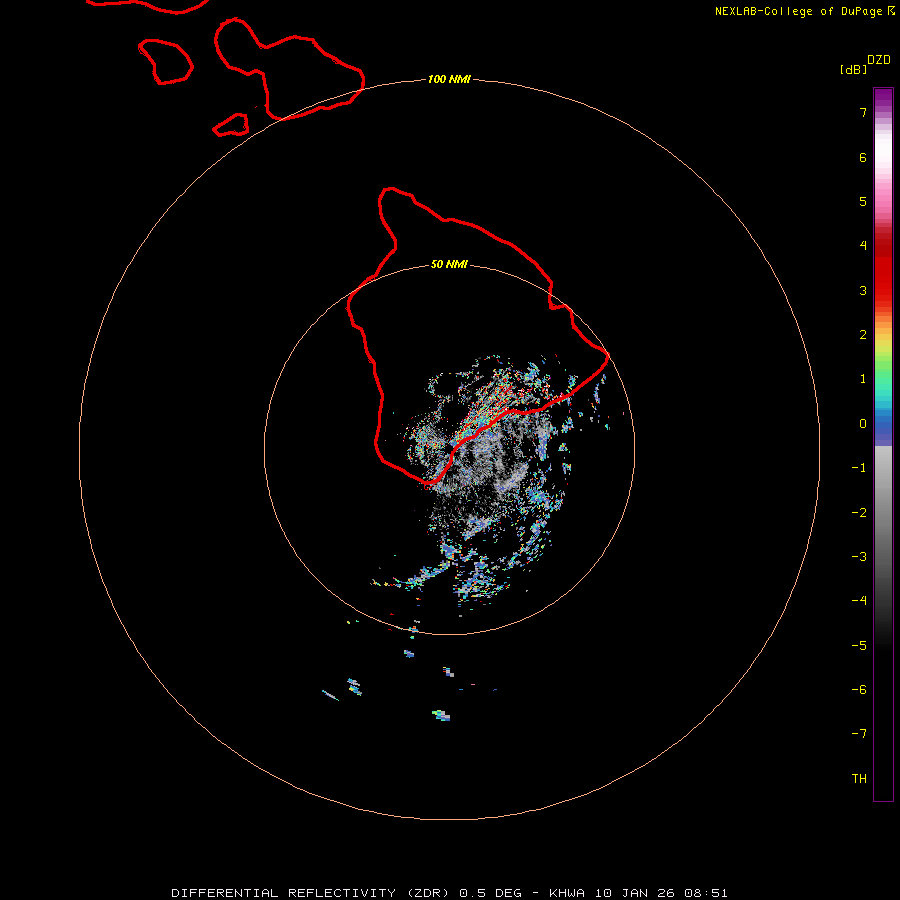Select the -1 value on the colorbar
The width and height of the screenshot is (900, 900).
[859, 468]
